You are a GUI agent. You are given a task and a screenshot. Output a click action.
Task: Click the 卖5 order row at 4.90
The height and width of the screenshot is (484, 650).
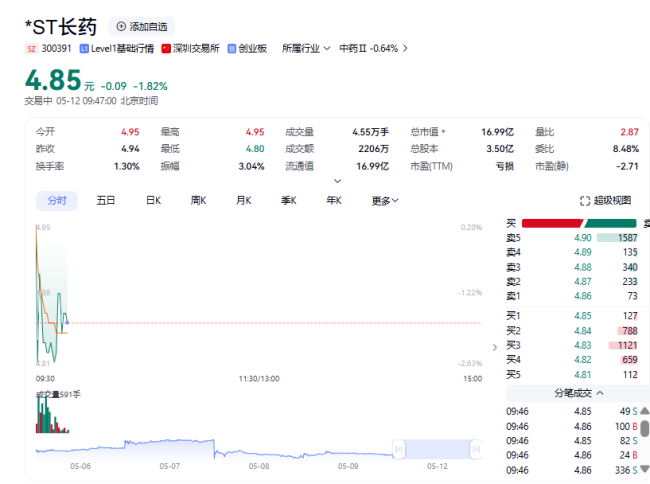click(x=572, y=238)
